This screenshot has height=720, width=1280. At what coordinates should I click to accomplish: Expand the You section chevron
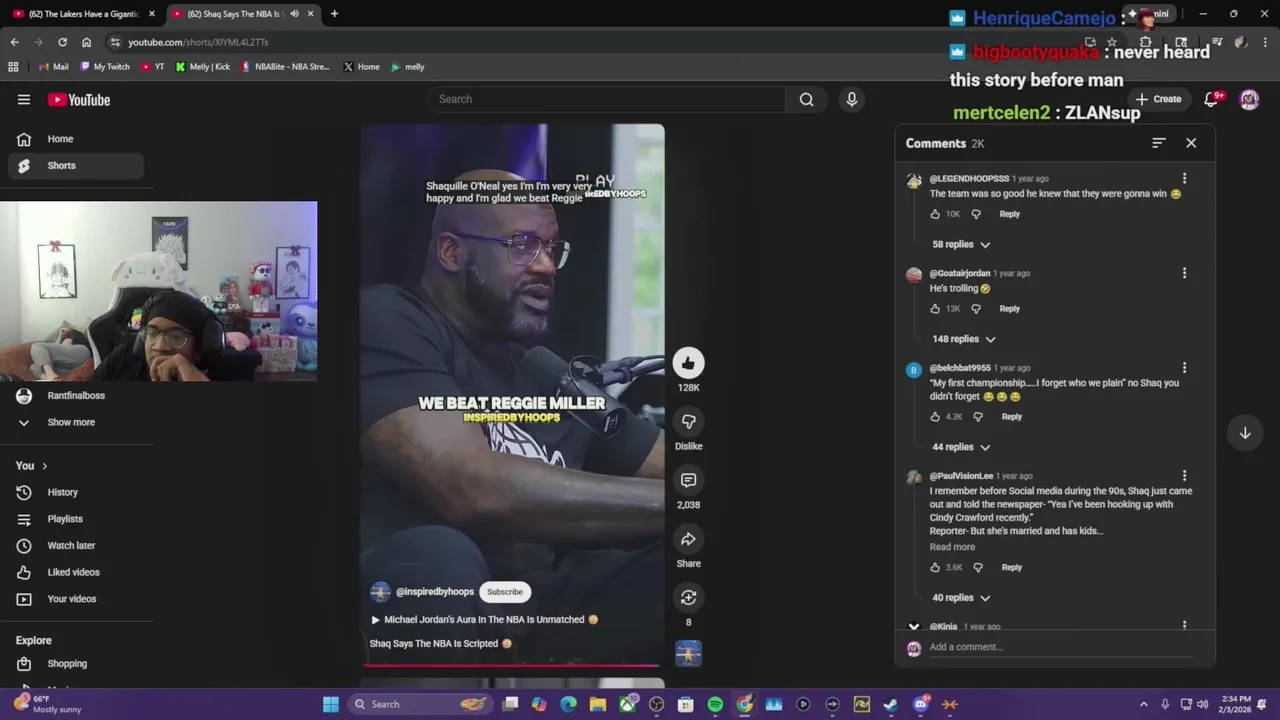(x=44, y=466)
